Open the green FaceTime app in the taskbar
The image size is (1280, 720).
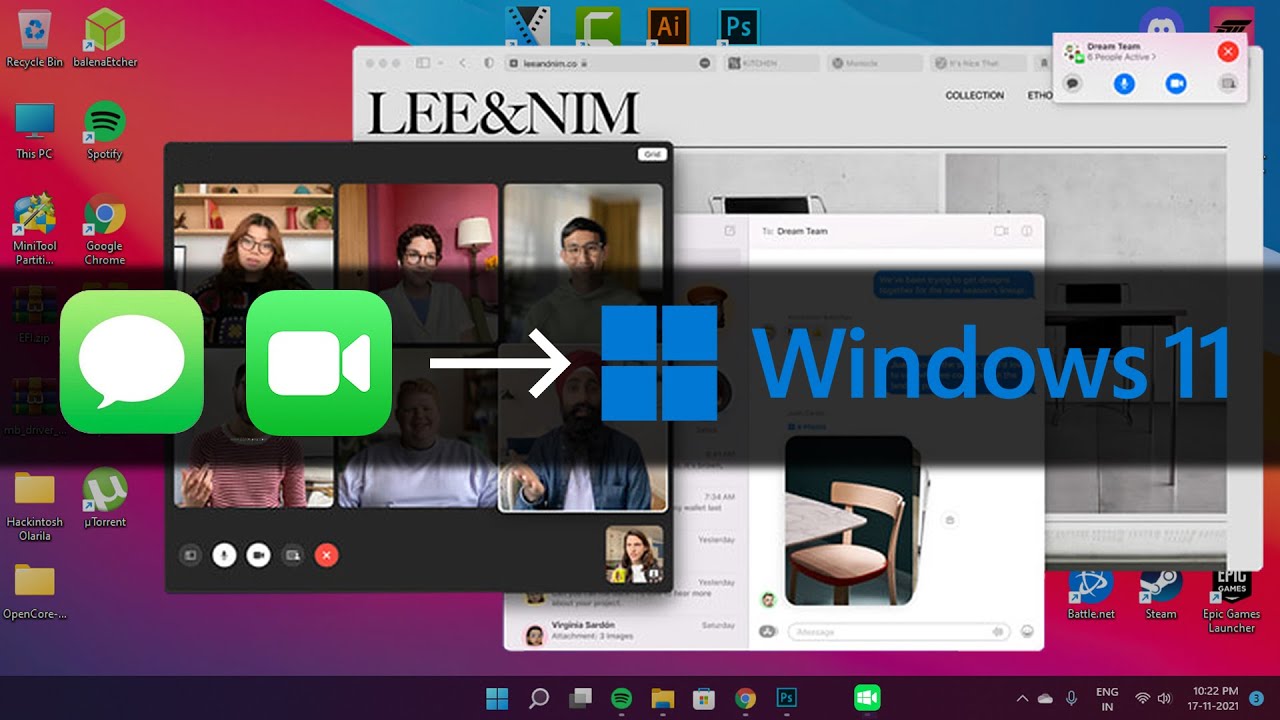[867, 698]
